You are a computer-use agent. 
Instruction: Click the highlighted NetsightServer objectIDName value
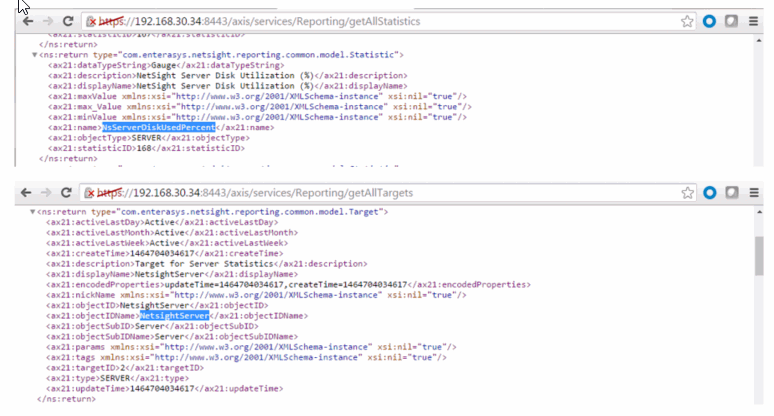point(174,316)
